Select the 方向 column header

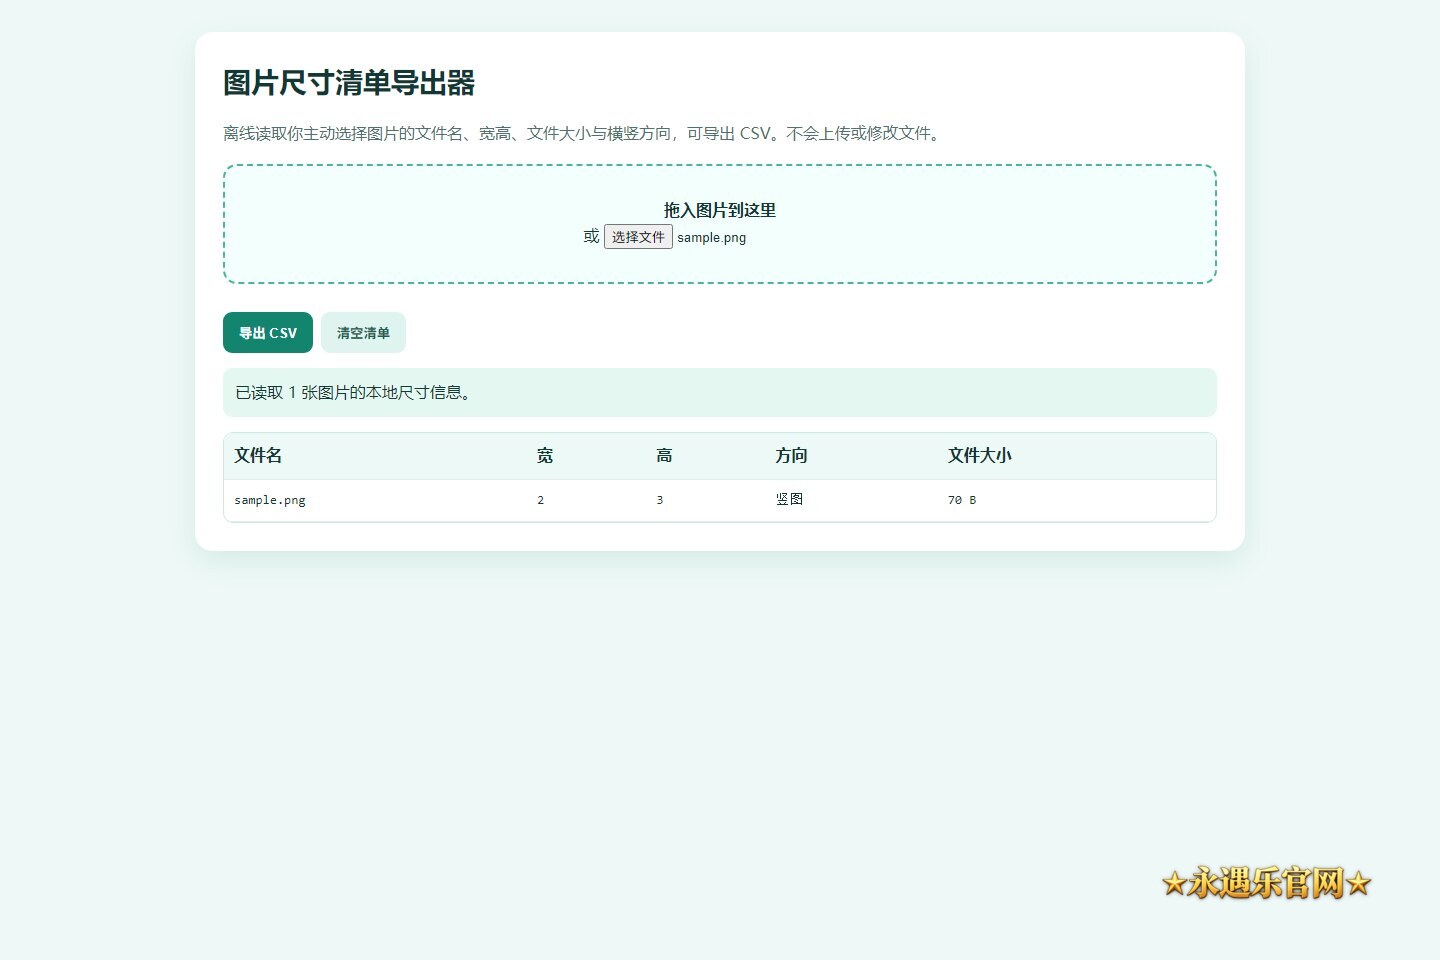(791, 456)
